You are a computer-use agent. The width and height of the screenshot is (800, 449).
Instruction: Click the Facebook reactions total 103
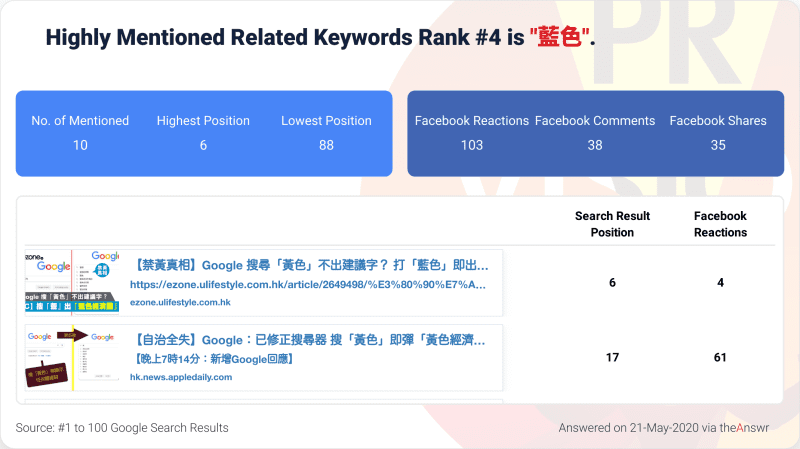tap(471, 145)
